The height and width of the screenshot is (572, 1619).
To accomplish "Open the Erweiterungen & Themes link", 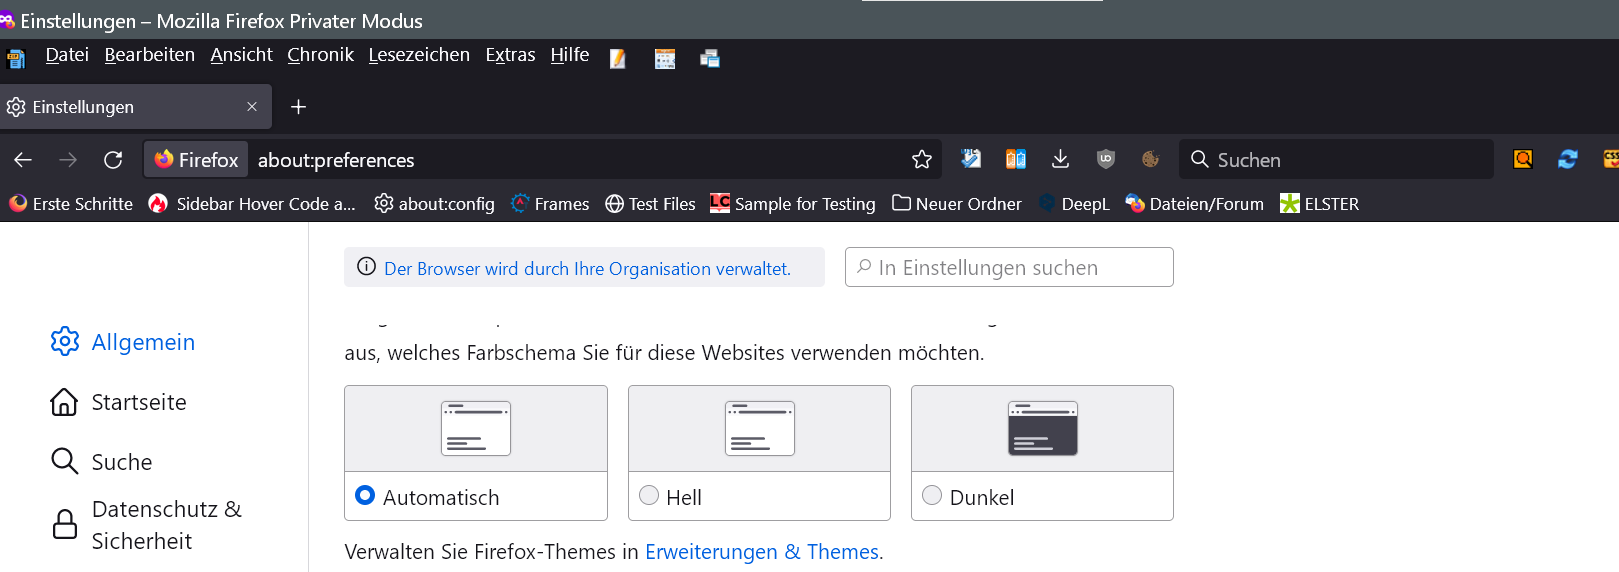I will pos(762,552).
